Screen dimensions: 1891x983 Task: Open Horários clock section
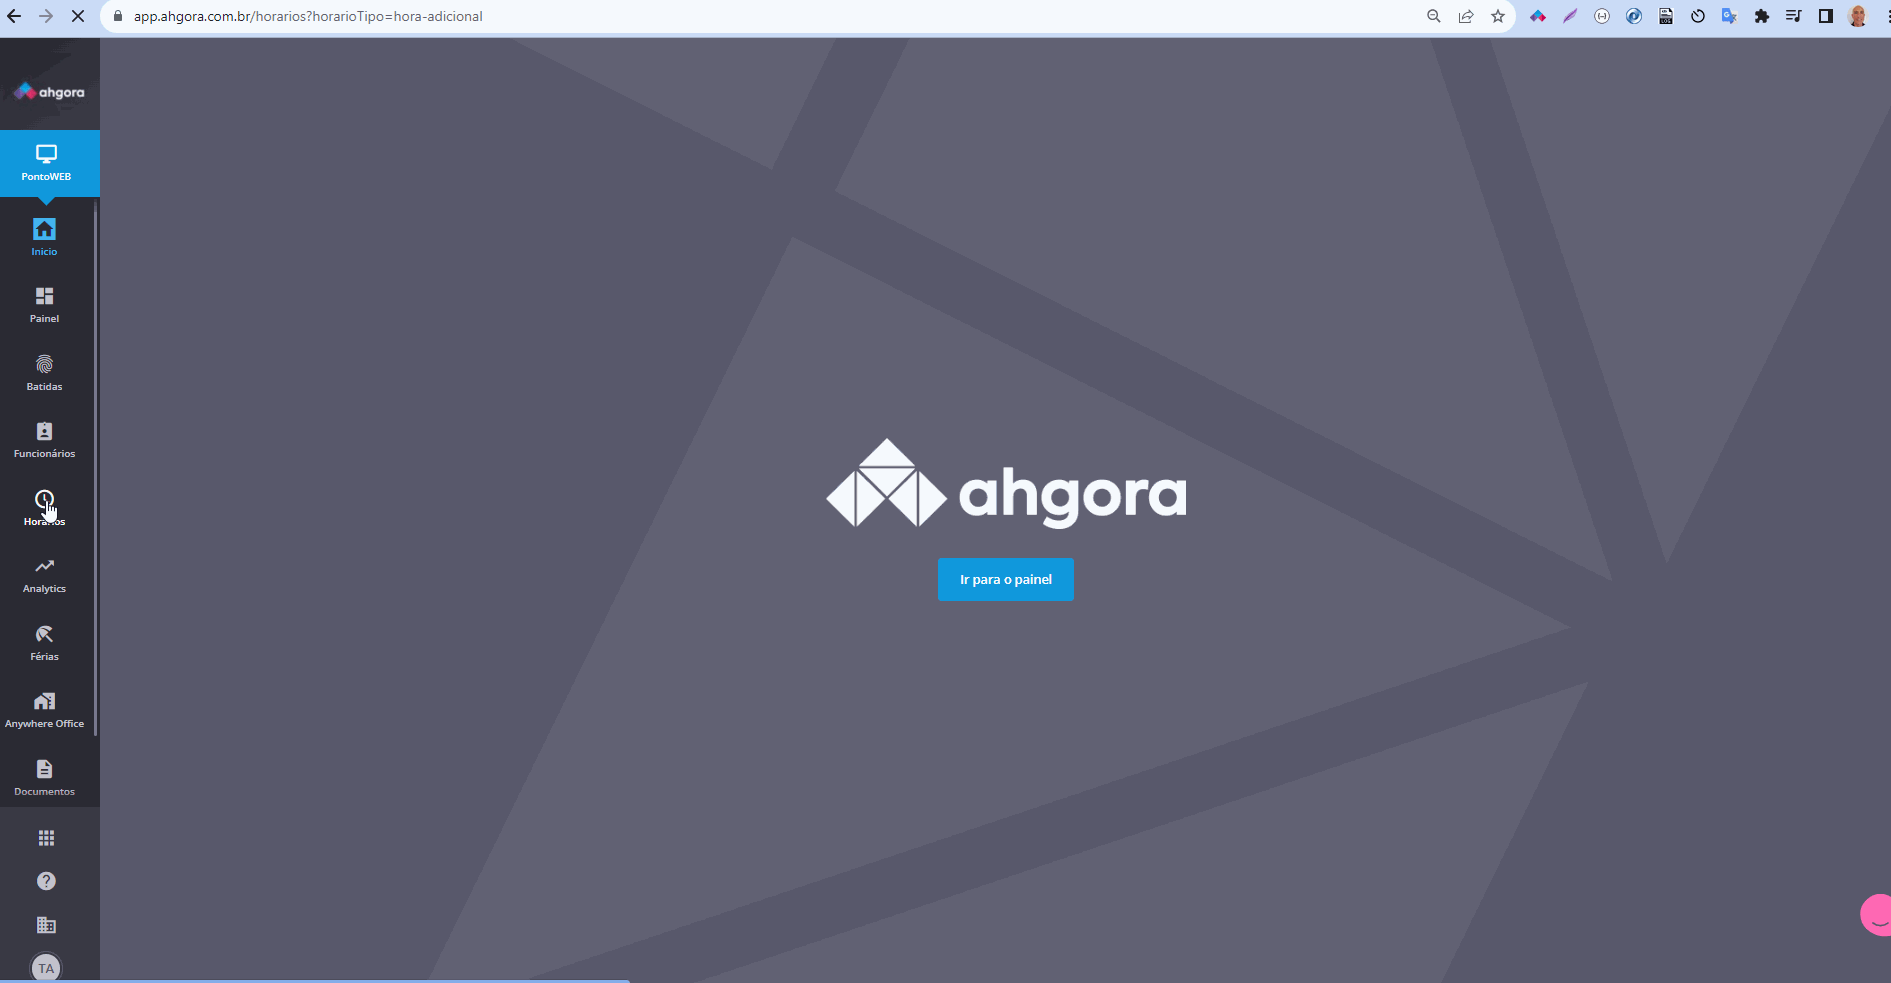44,508
